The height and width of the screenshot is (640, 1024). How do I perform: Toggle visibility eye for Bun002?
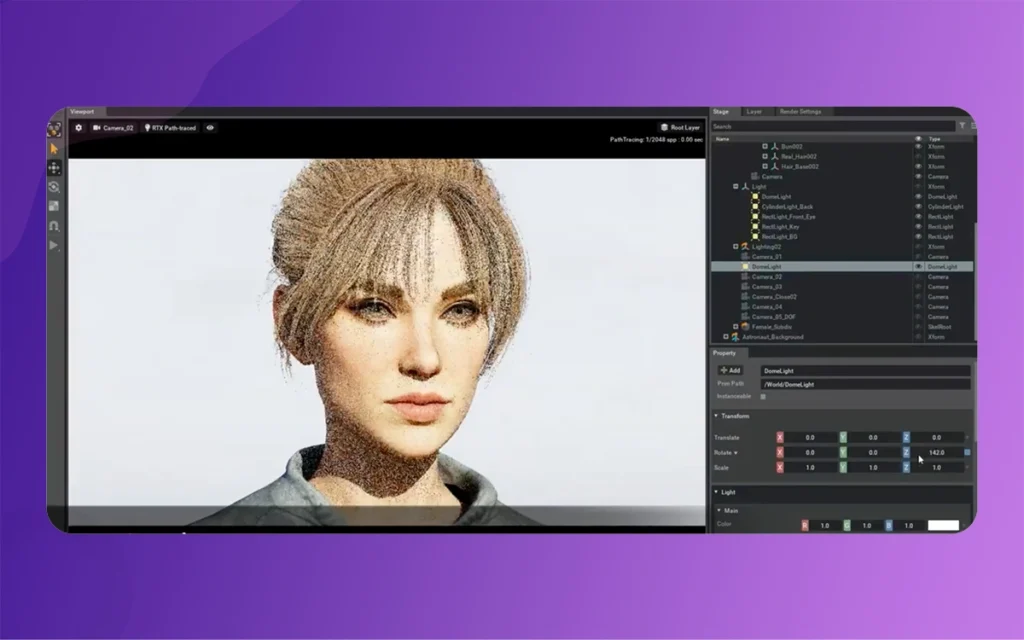[x=918, y=147]
